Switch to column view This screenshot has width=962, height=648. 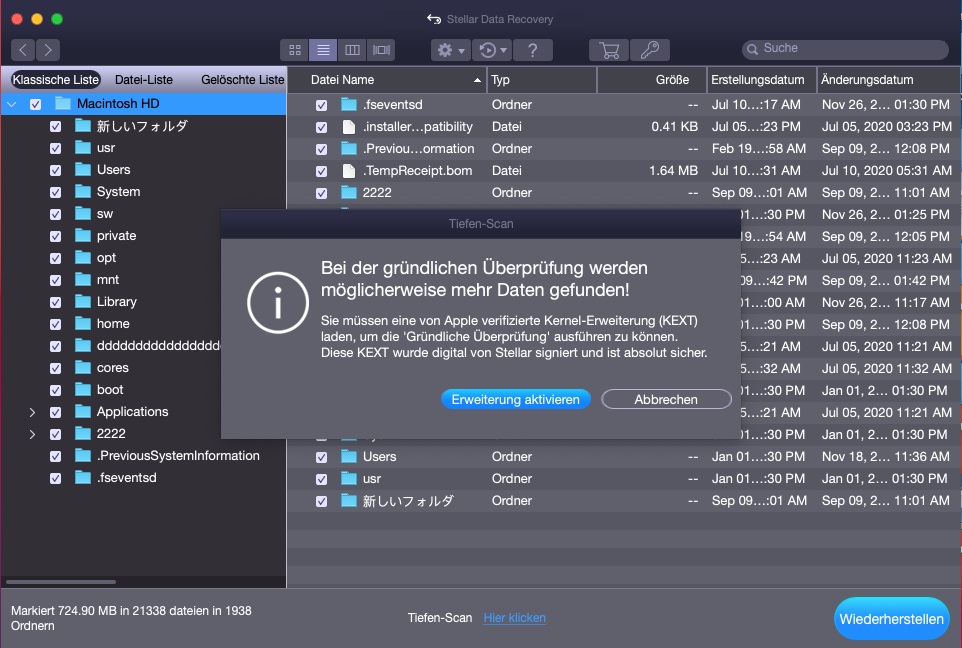tap(352, 50)
